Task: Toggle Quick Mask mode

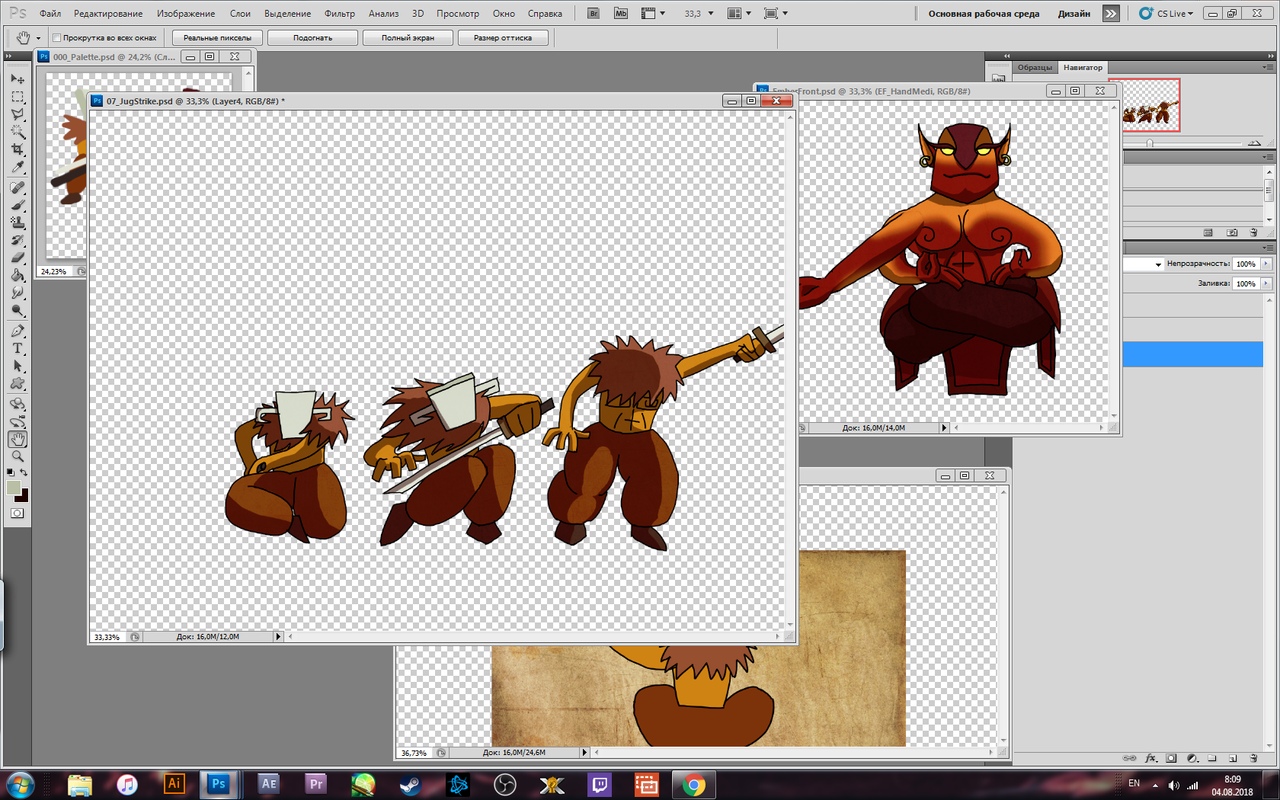Action: (17, 513)
